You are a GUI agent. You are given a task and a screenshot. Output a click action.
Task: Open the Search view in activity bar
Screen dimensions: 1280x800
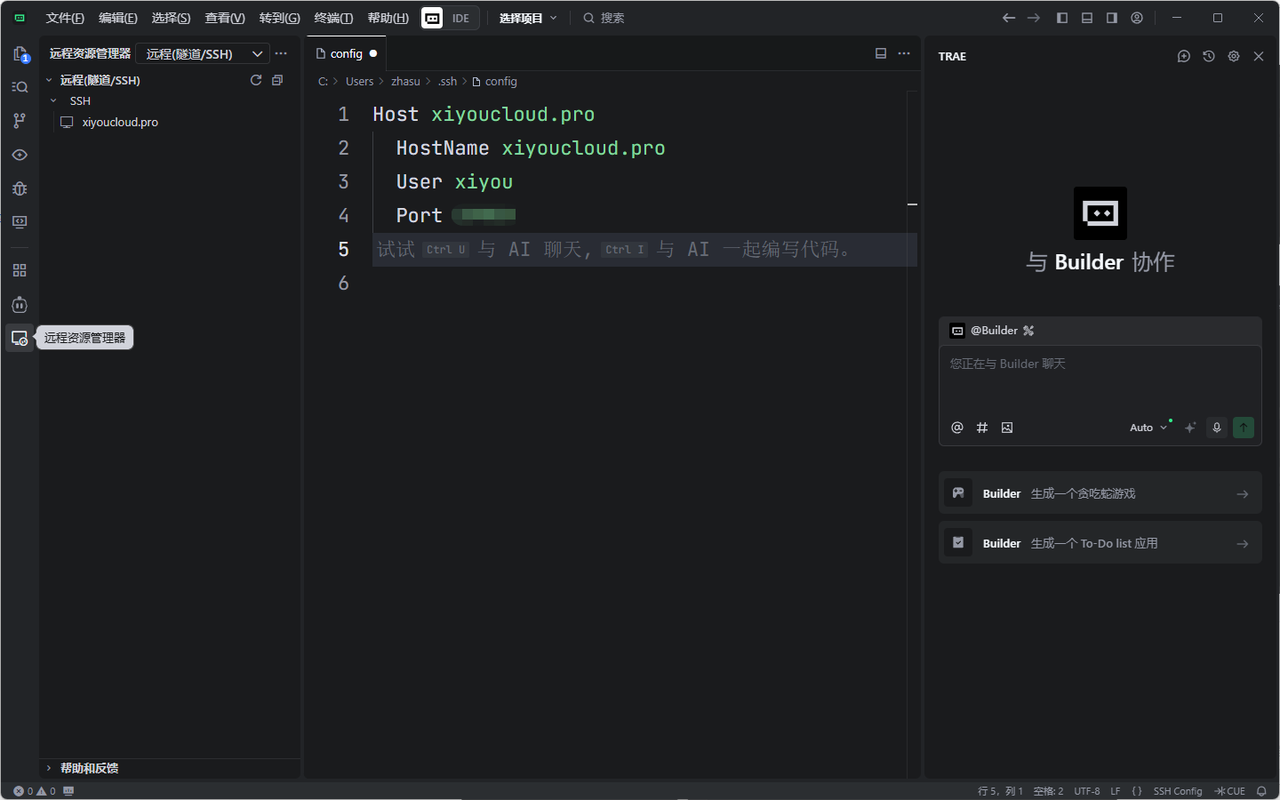[x=19, y=87]
